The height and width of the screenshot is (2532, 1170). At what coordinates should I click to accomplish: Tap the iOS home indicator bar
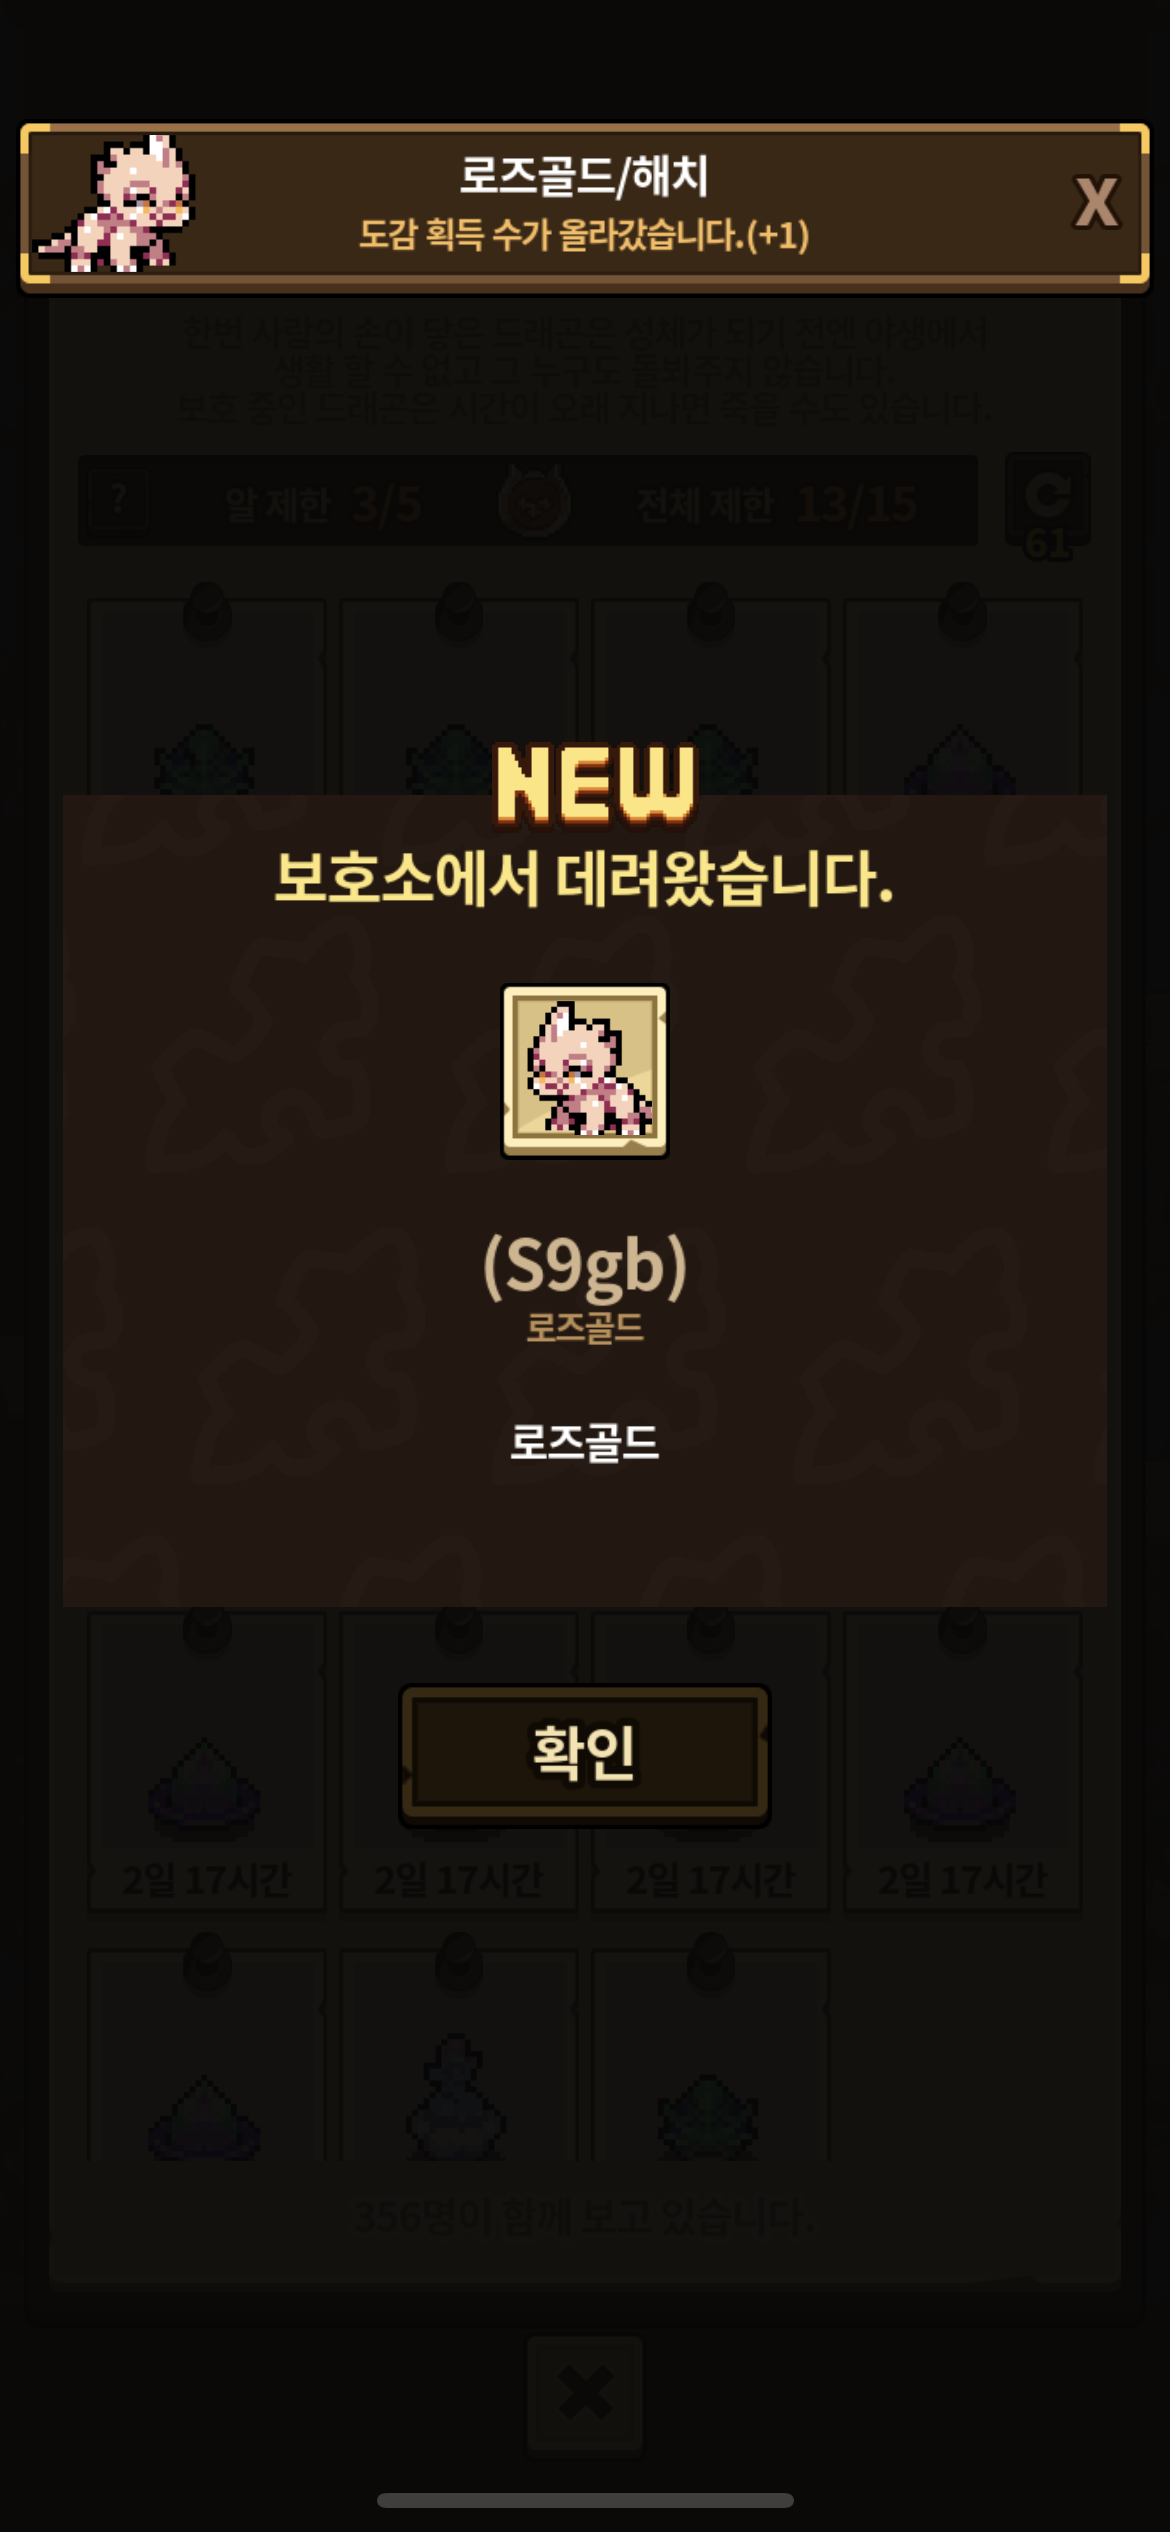pyautogui.click(x=585, y=2500)
